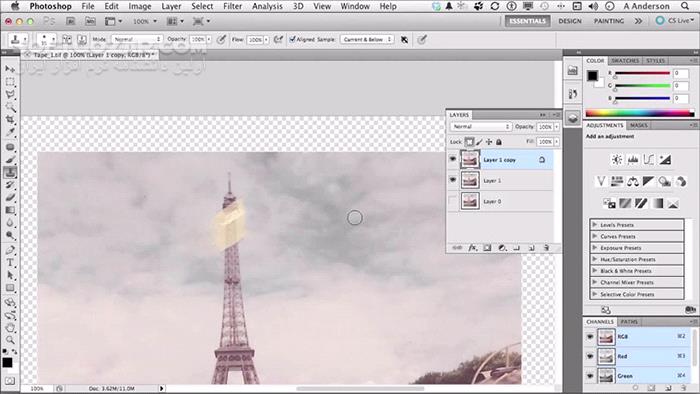Select the Polygonal Lasso tool
Viewport: 700px width, 394px height.
click(x=10, y=95)
